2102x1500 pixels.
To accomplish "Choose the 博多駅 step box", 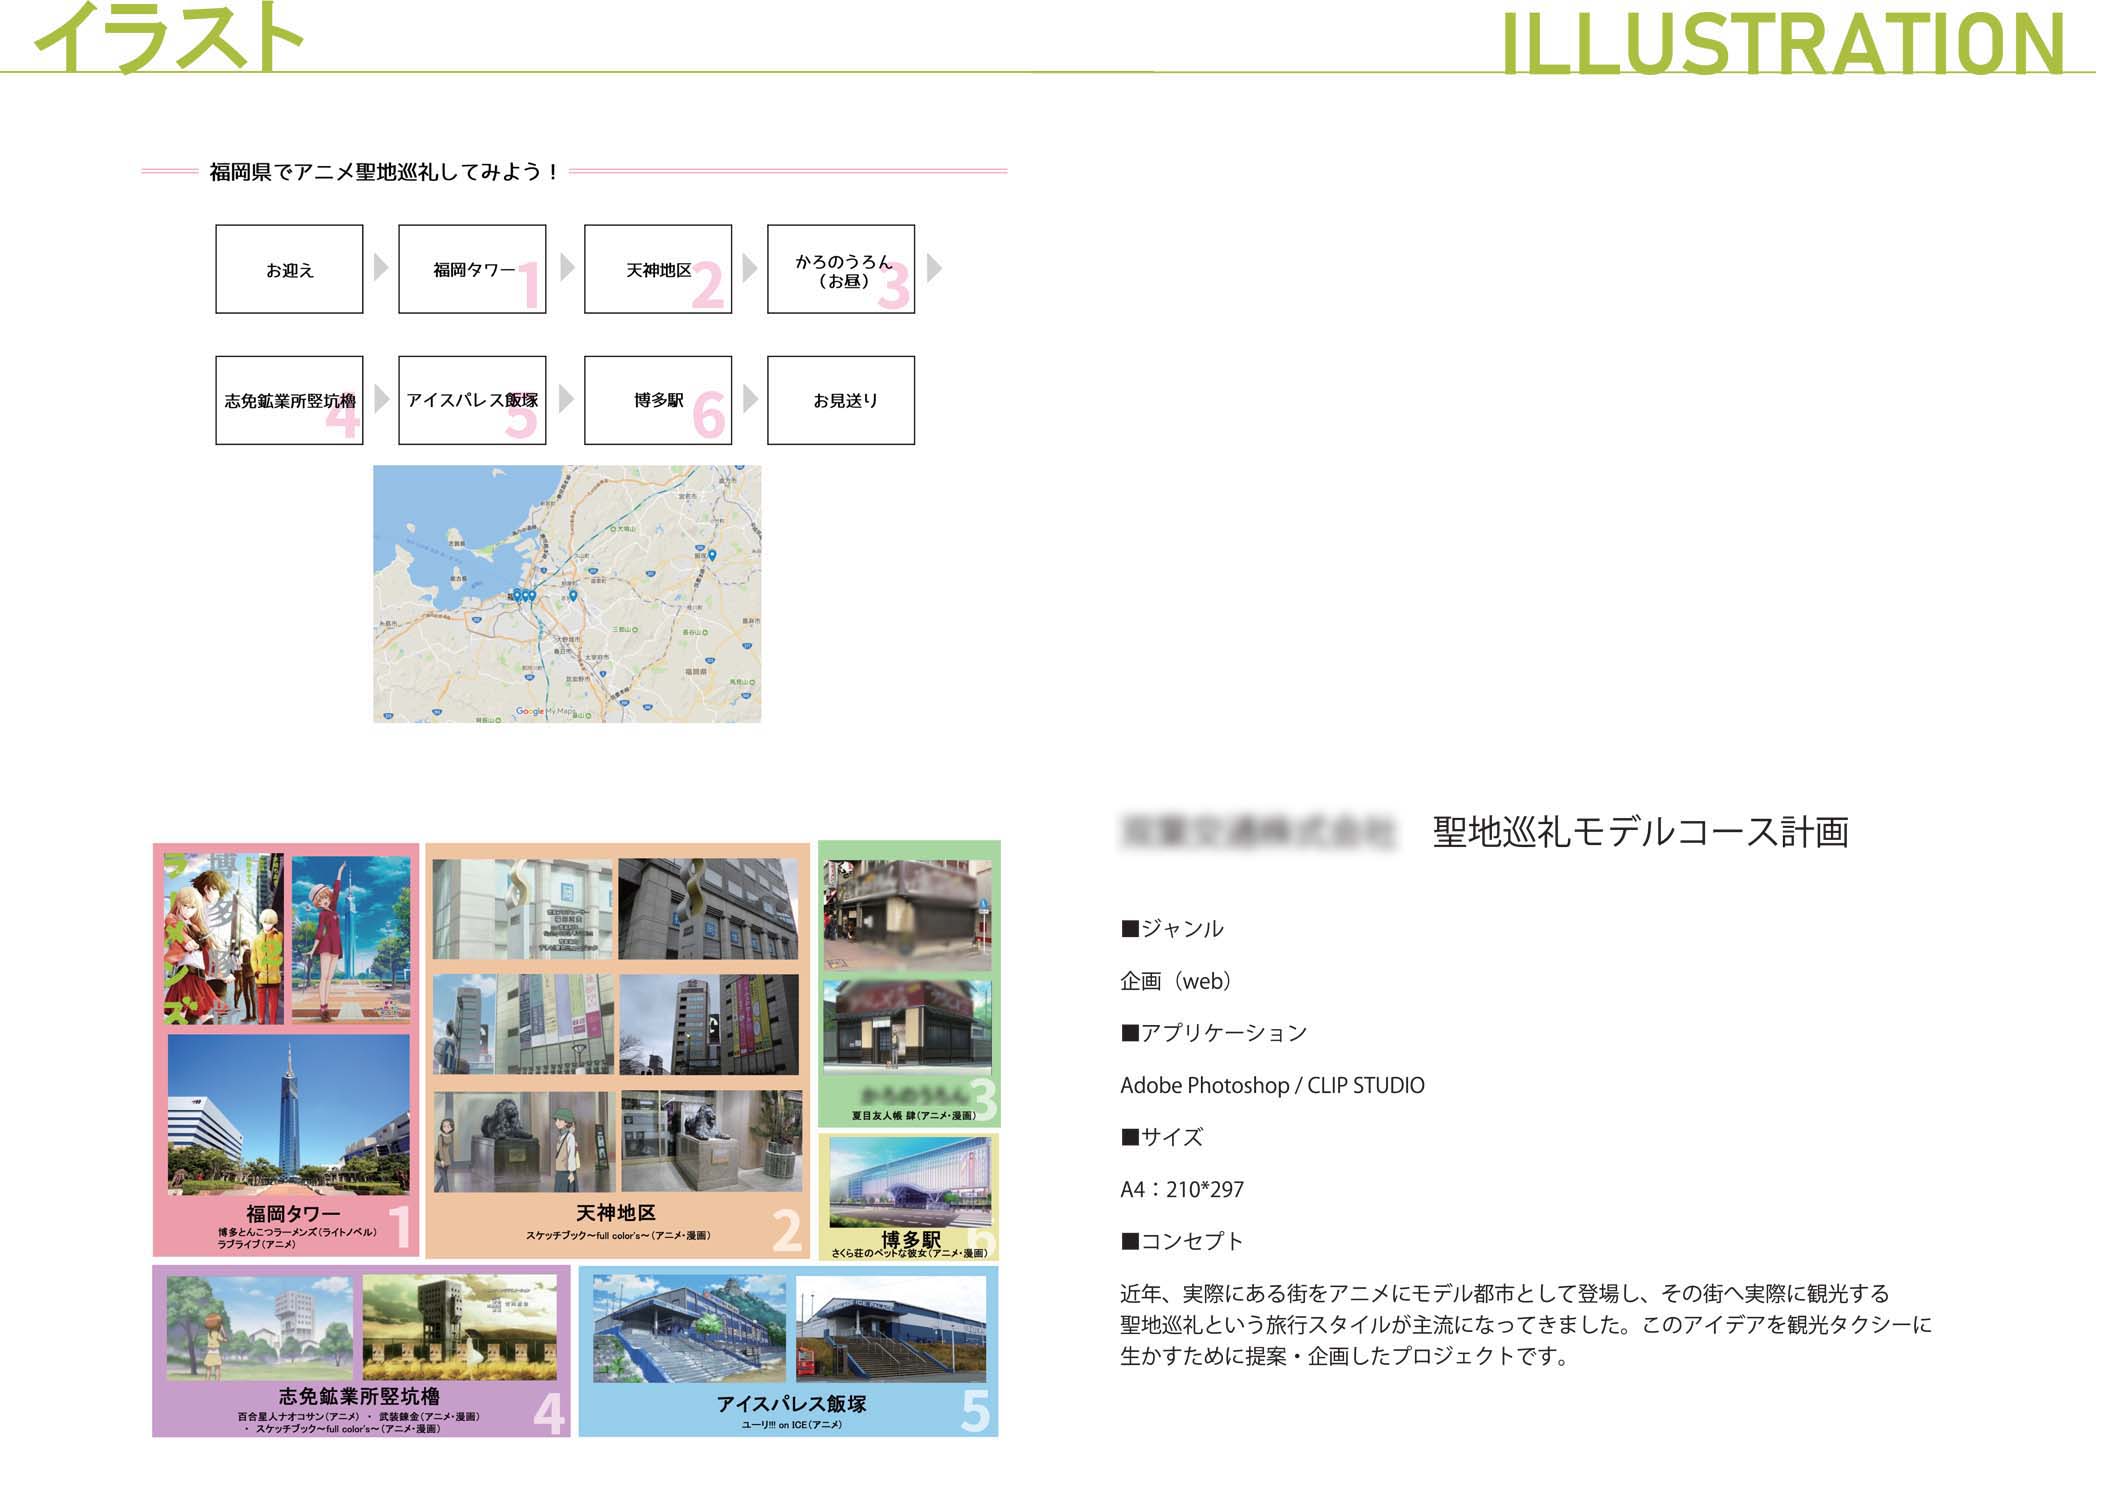I will [x=657, y=400].
